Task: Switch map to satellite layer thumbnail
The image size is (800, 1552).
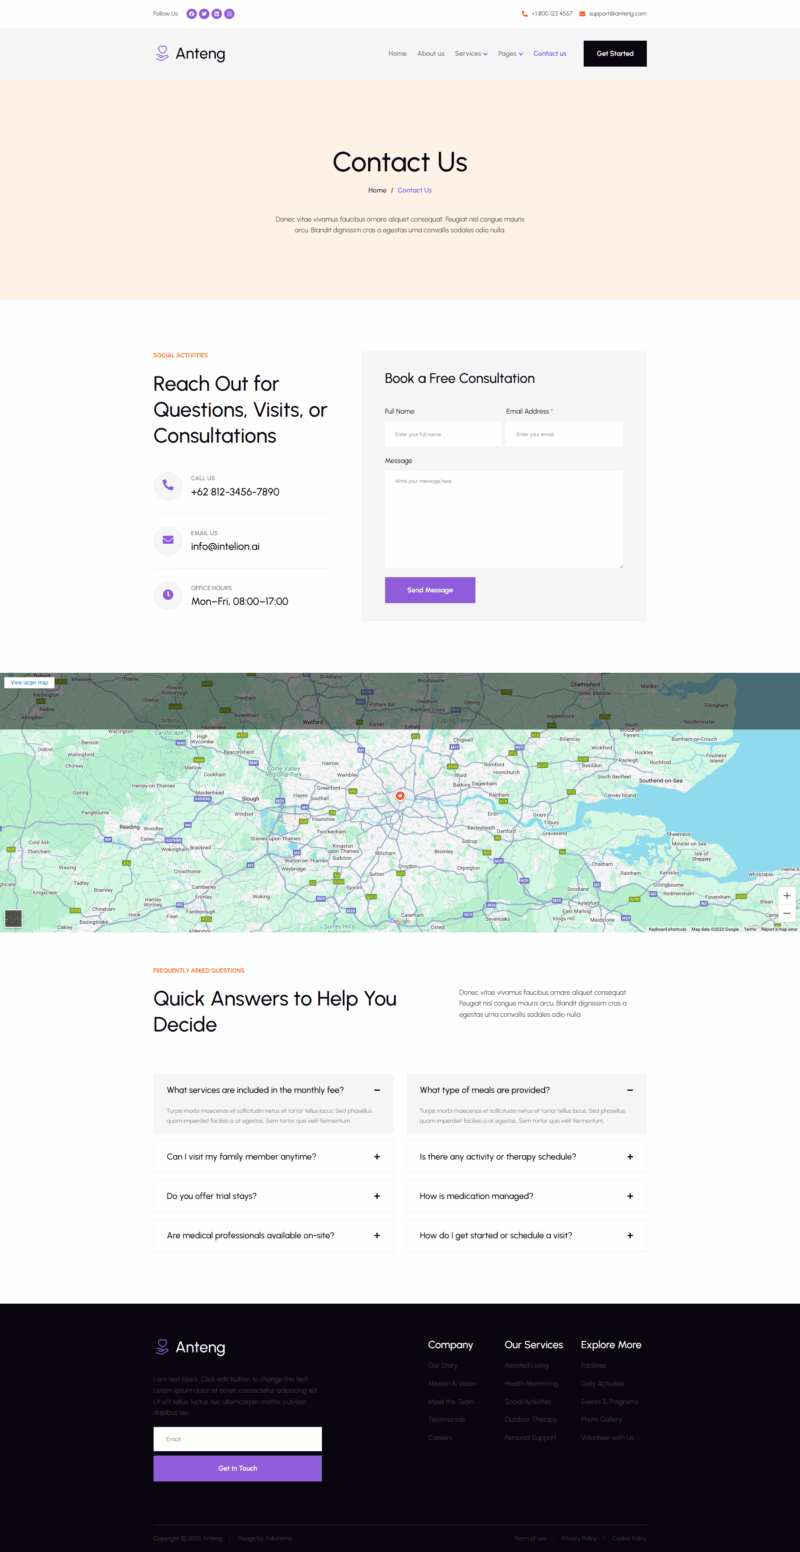Action: pos(13,918)
